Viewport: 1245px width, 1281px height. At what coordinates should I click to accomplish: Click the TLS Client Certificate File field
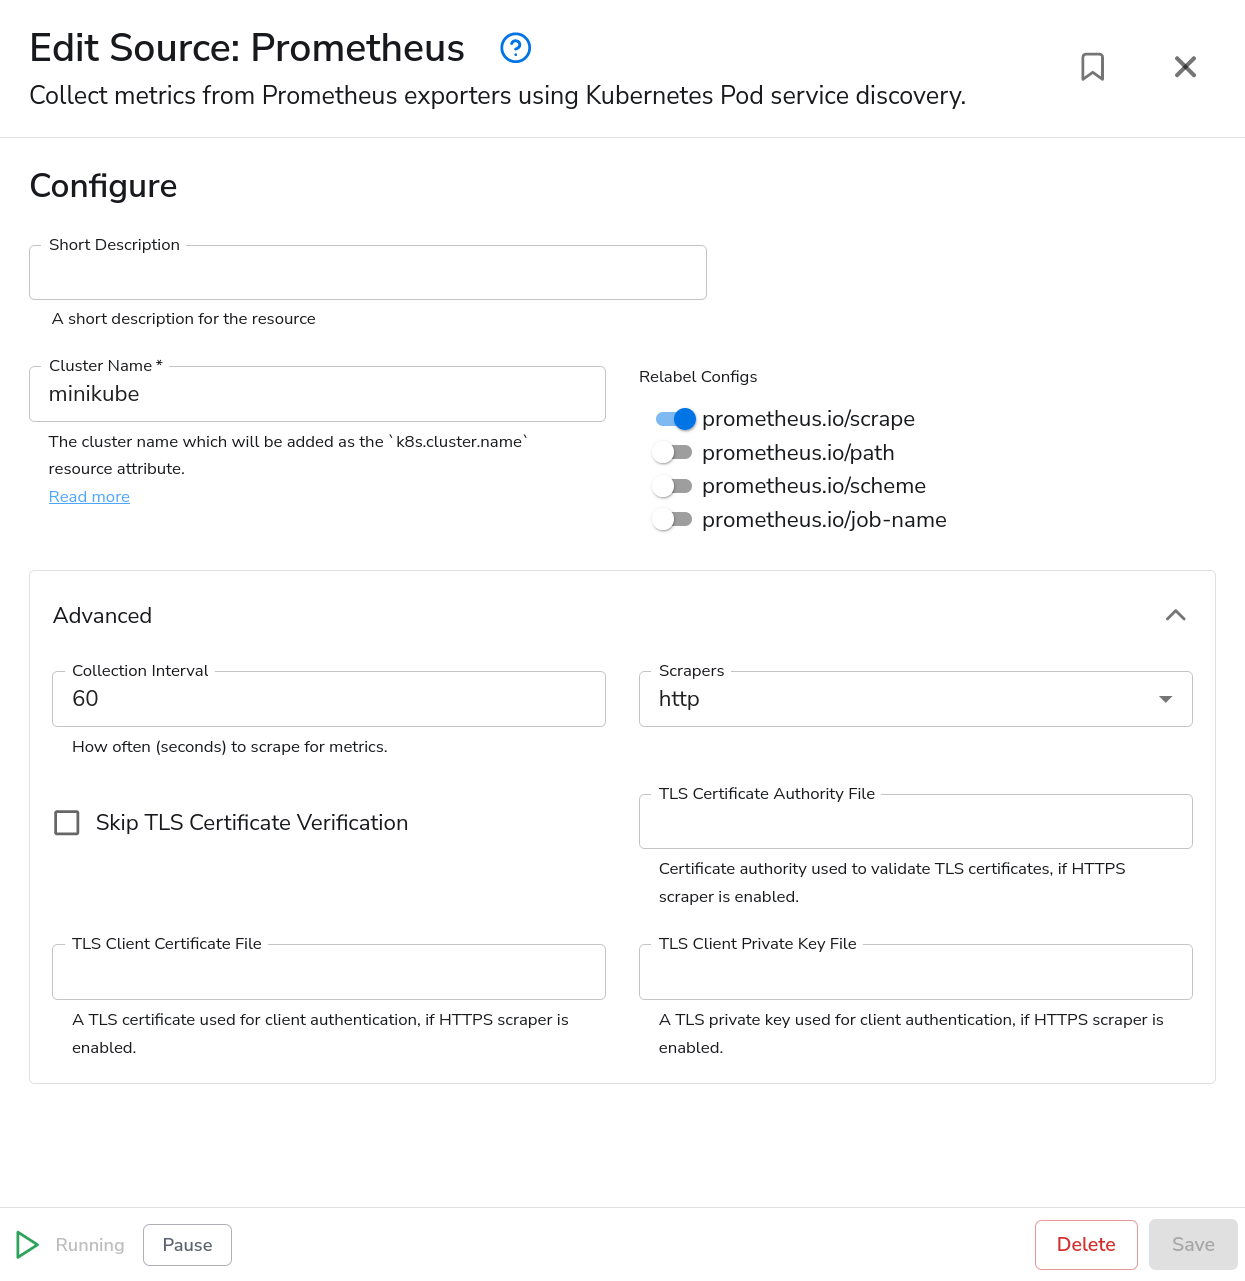(x=328, y=971)
